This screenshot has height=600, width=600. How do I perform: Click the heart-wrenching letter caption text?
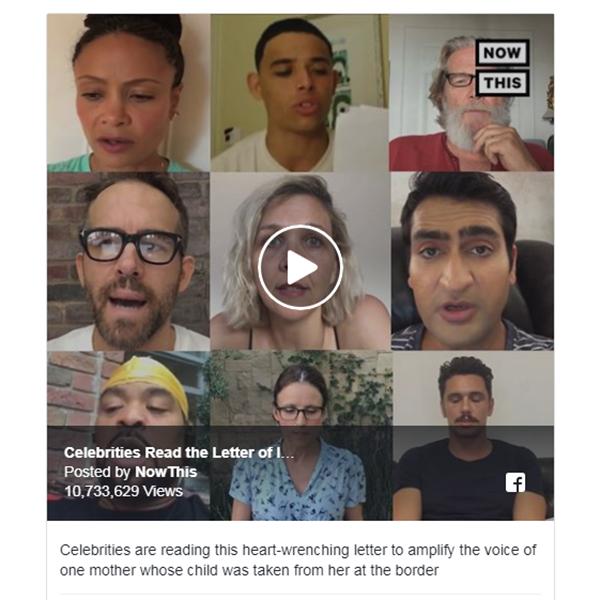(x=298, y=560)
